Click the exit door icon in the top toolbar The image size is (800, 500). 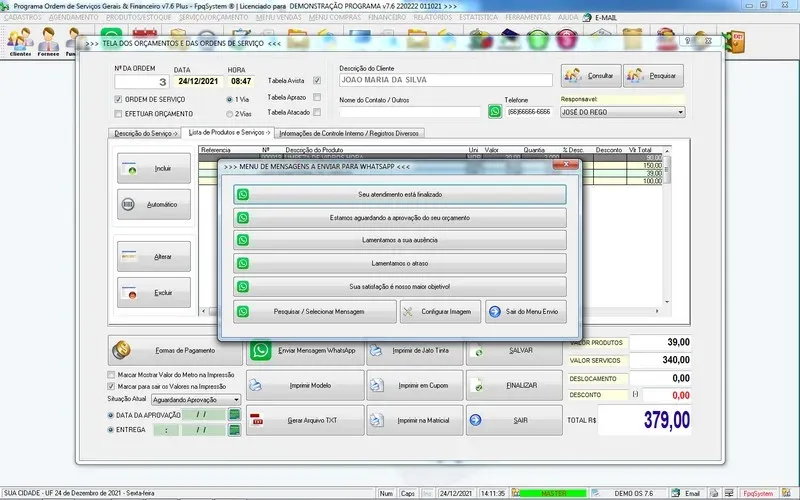738,40
